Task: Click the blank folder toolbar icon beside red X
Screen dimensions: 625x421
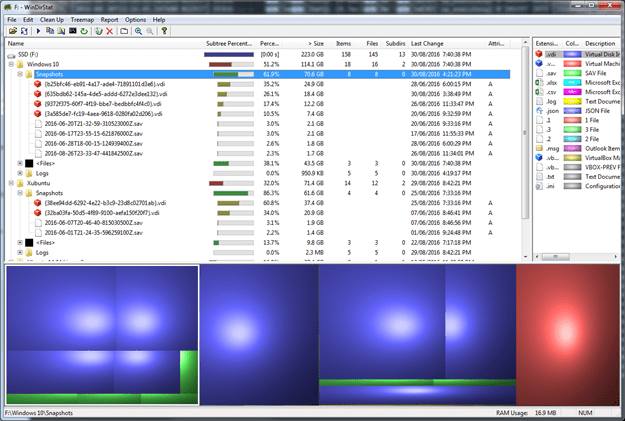Action: click(x=124, y=31)
